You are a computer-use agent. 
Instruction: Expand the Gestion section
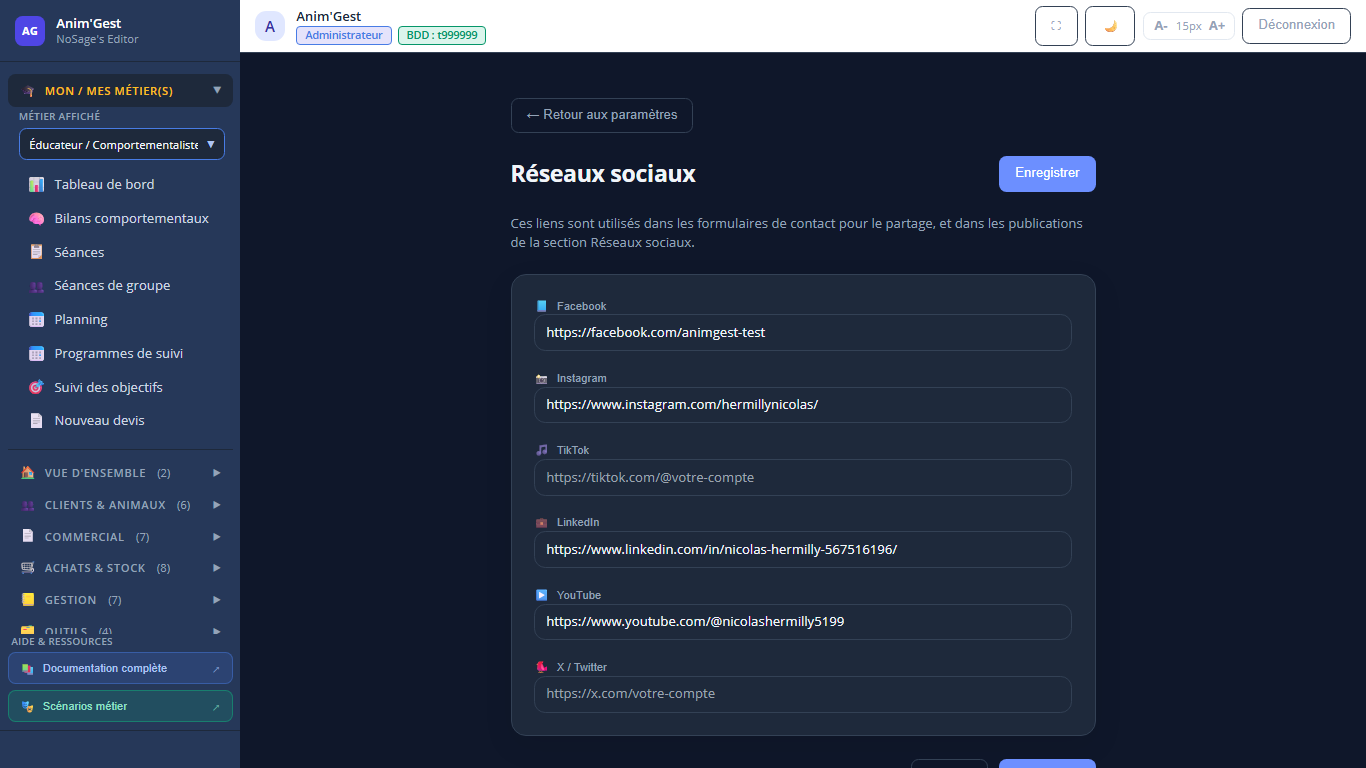click(120, 600)
